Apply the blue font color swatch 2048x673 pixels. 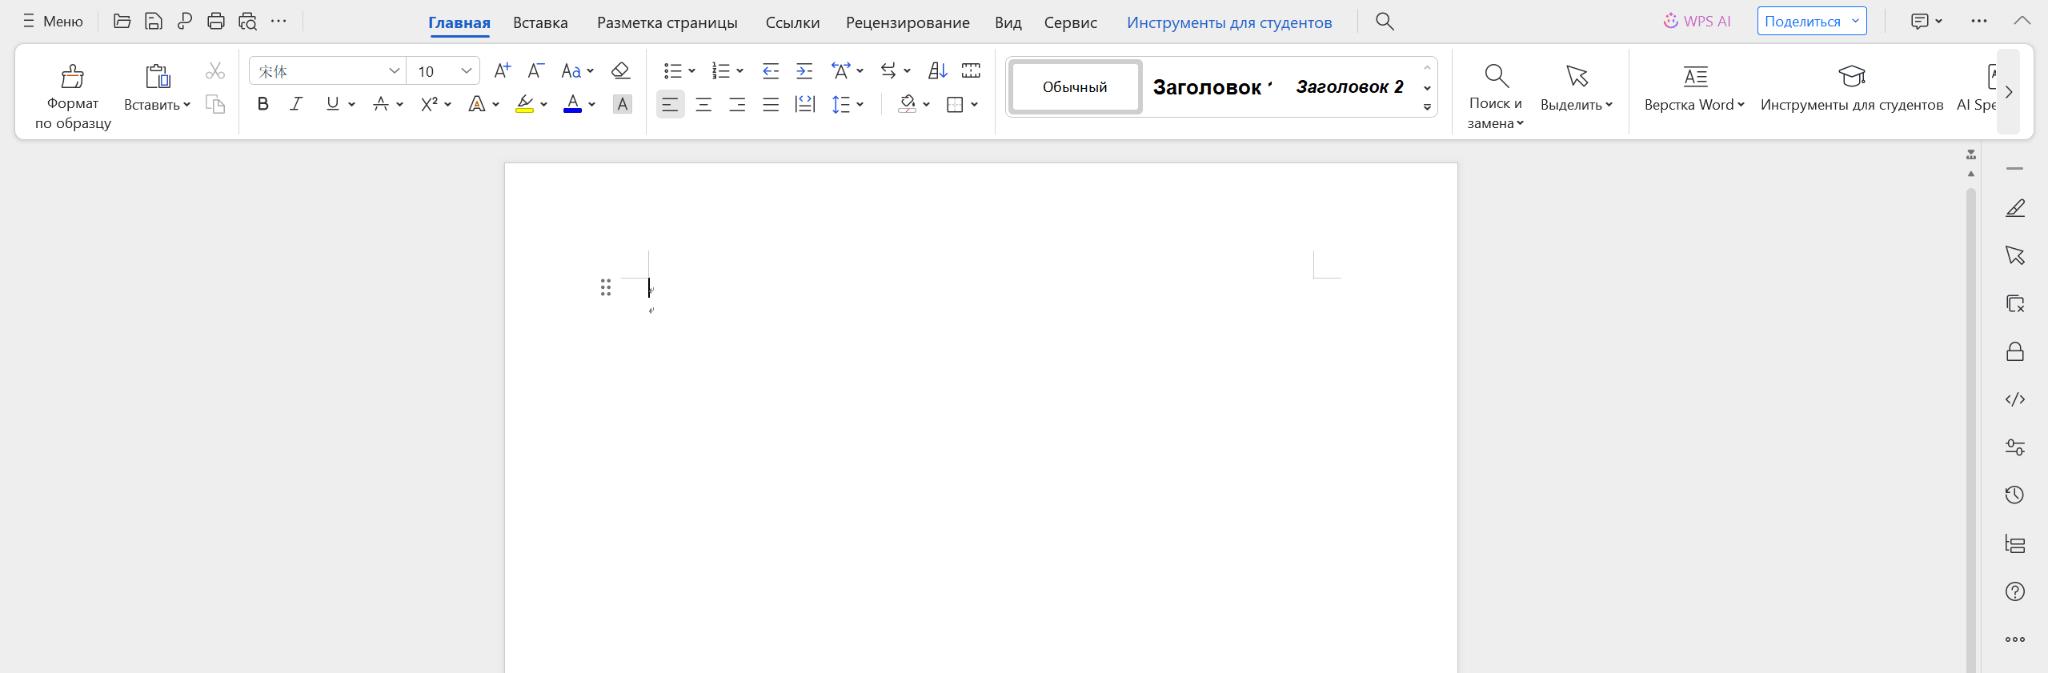point(572,104)
